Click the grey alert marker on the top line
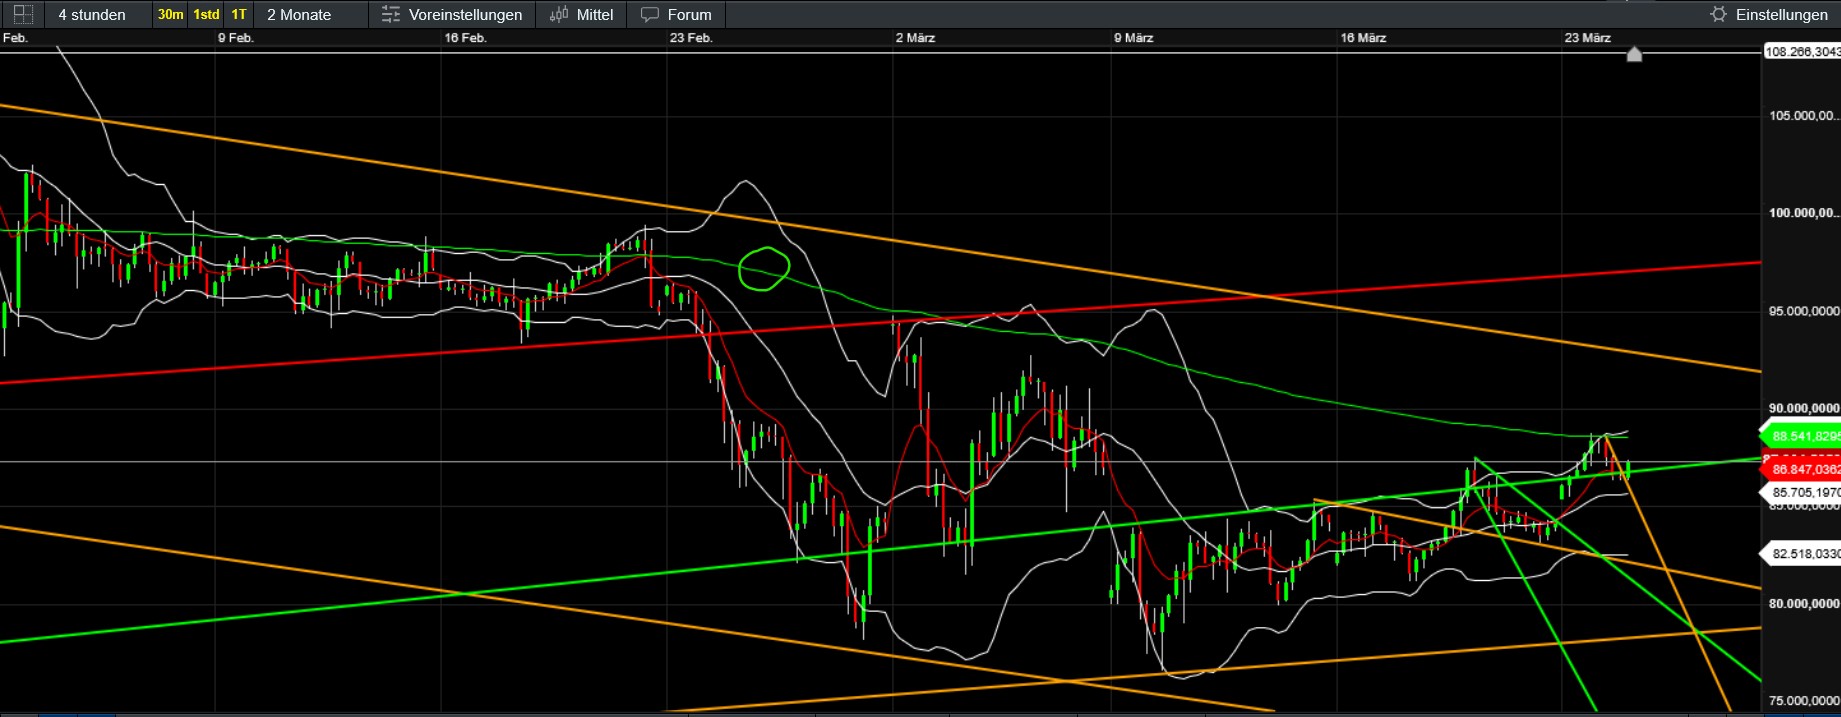 point(1634,54)
